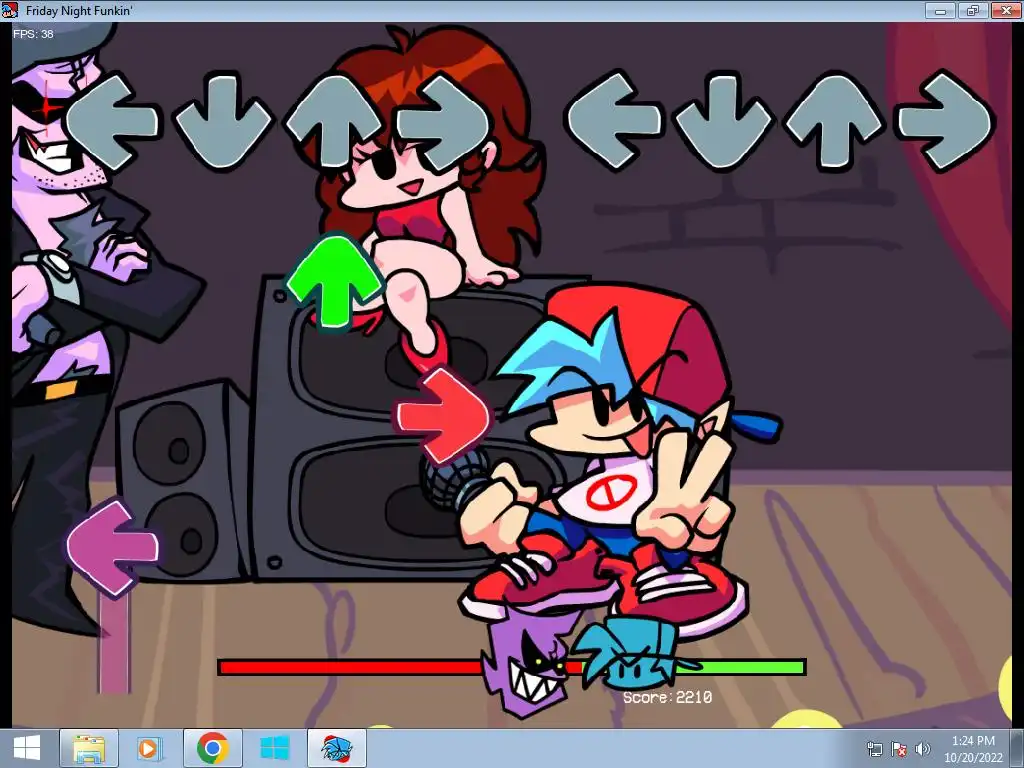Open the clock showing 1:24 PM
The width and height of the screenshot is (1024, 768).
point(973,748)
